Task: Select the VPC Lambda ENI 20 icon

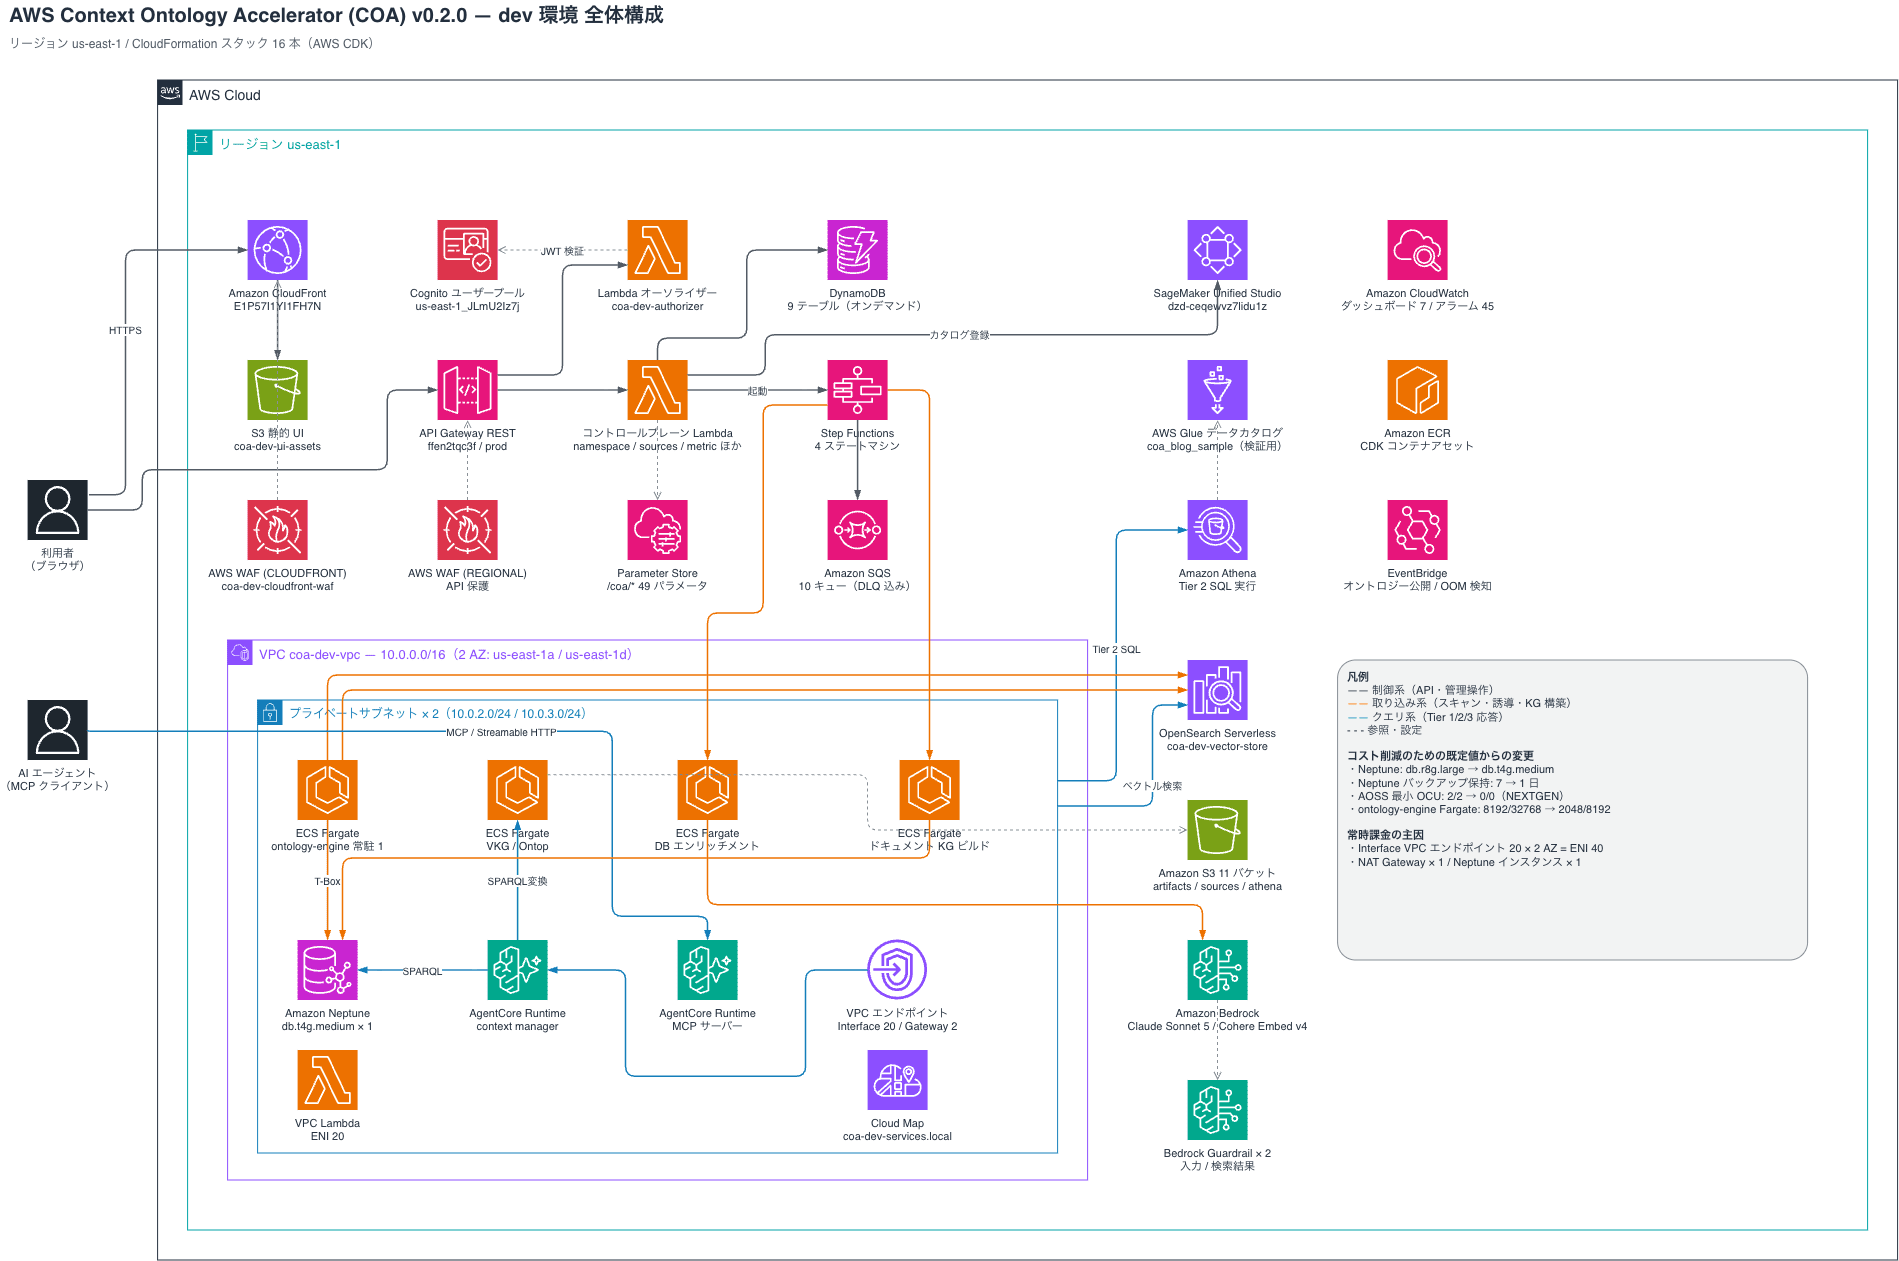Action: click(327, 1080)
